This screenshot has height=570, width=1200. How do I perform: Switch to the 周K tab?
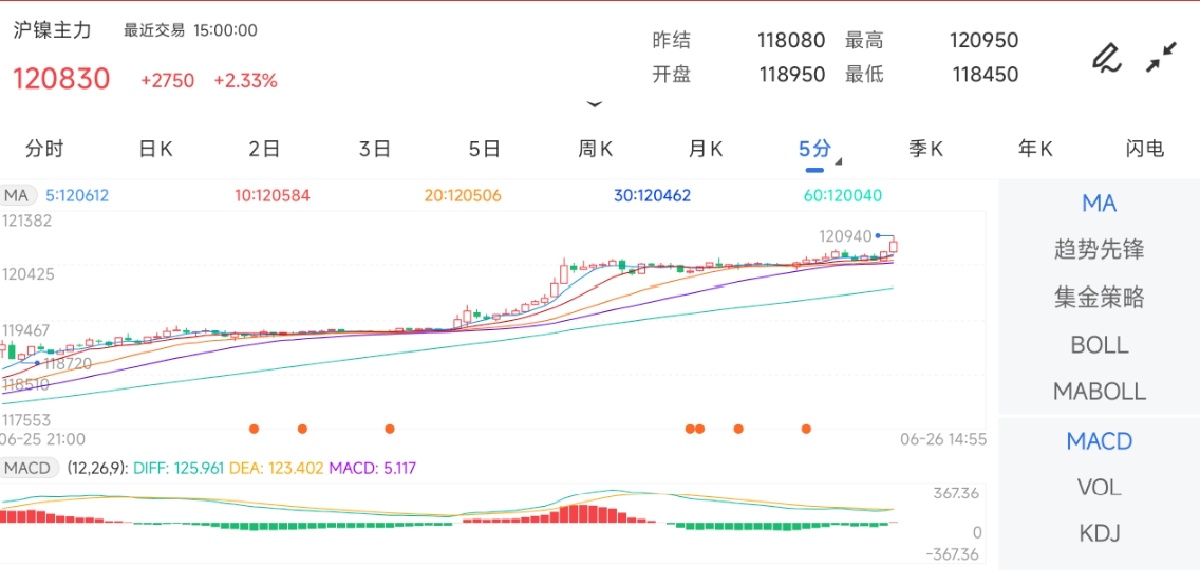tap(595, 149)
